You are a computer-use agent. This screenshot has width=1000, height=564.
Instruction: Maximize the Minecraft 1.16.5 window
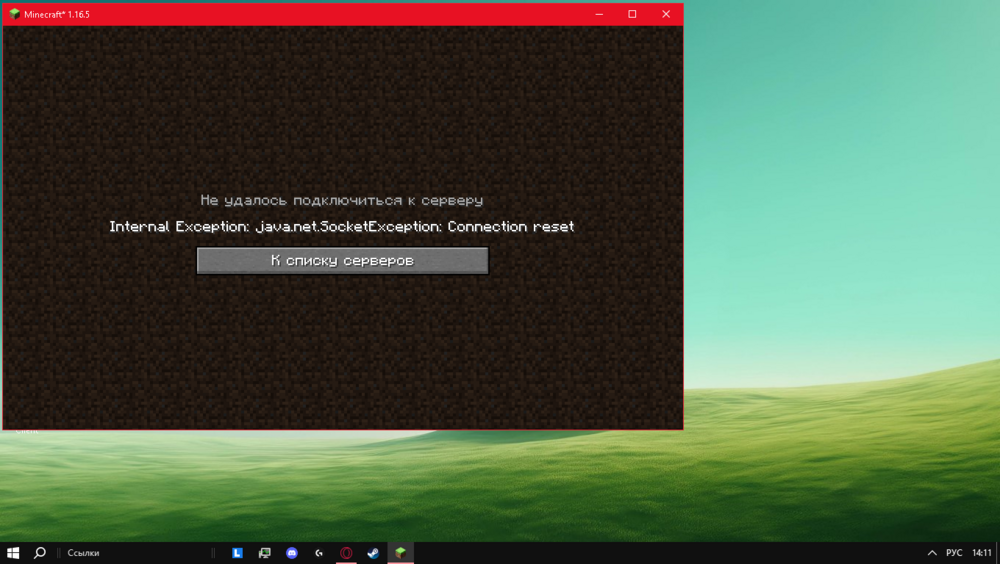pyautogui.click(x=632, y=14)
